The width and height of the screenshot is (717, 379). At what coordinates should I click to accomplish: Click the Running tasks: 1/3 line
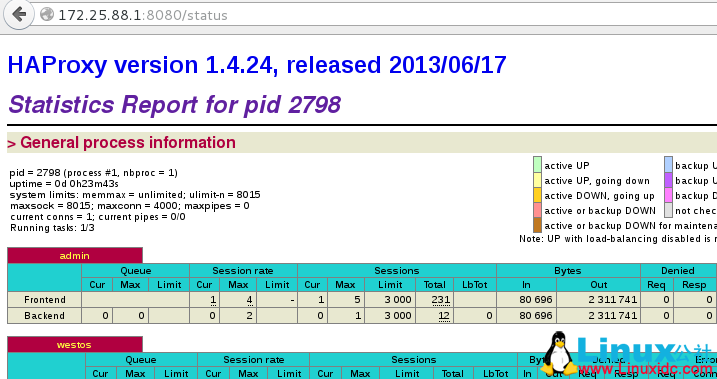point(52,228)
